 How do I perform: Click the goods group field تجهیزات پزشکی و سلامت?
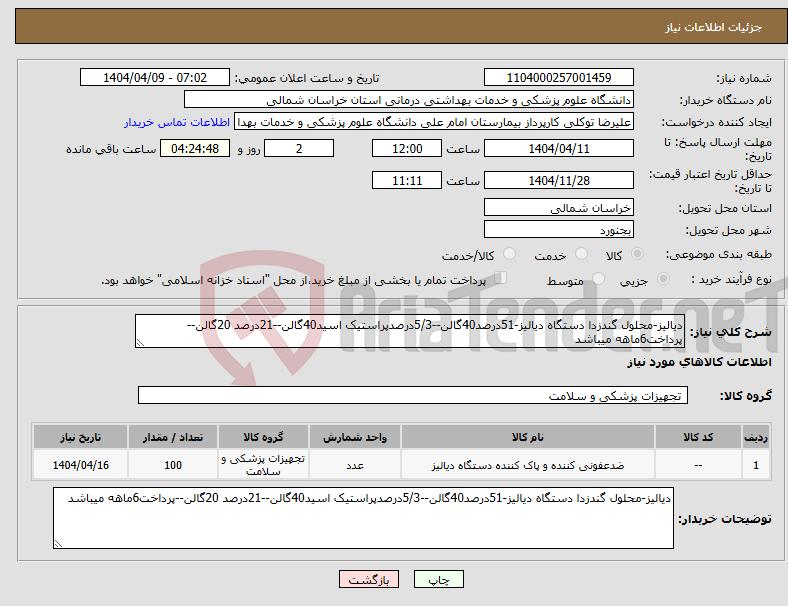(x=413, y=395)
